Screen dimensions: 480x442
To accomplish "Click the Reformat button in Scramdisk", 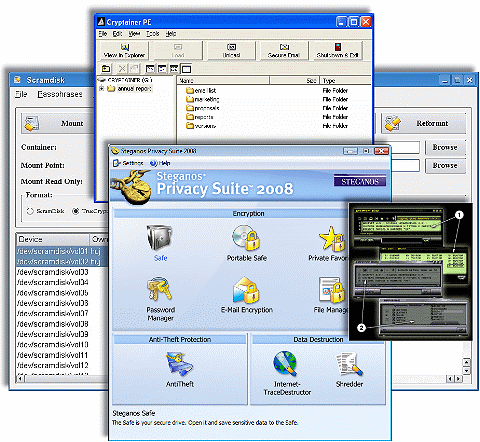I will [423, 123].
